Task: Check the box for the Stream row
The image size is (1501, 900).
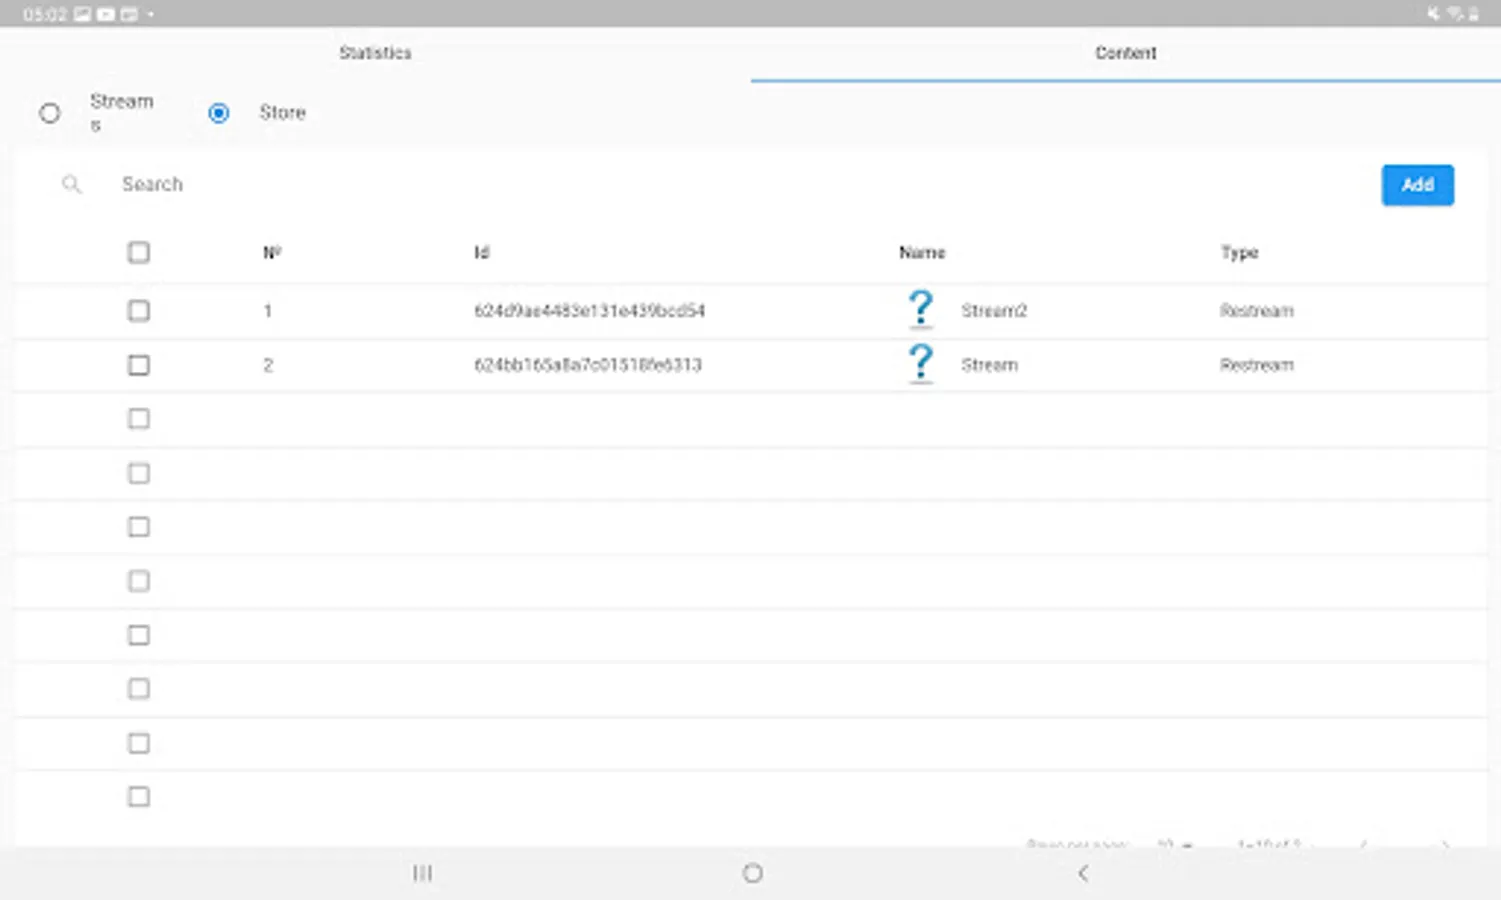Action: [139, 365]
